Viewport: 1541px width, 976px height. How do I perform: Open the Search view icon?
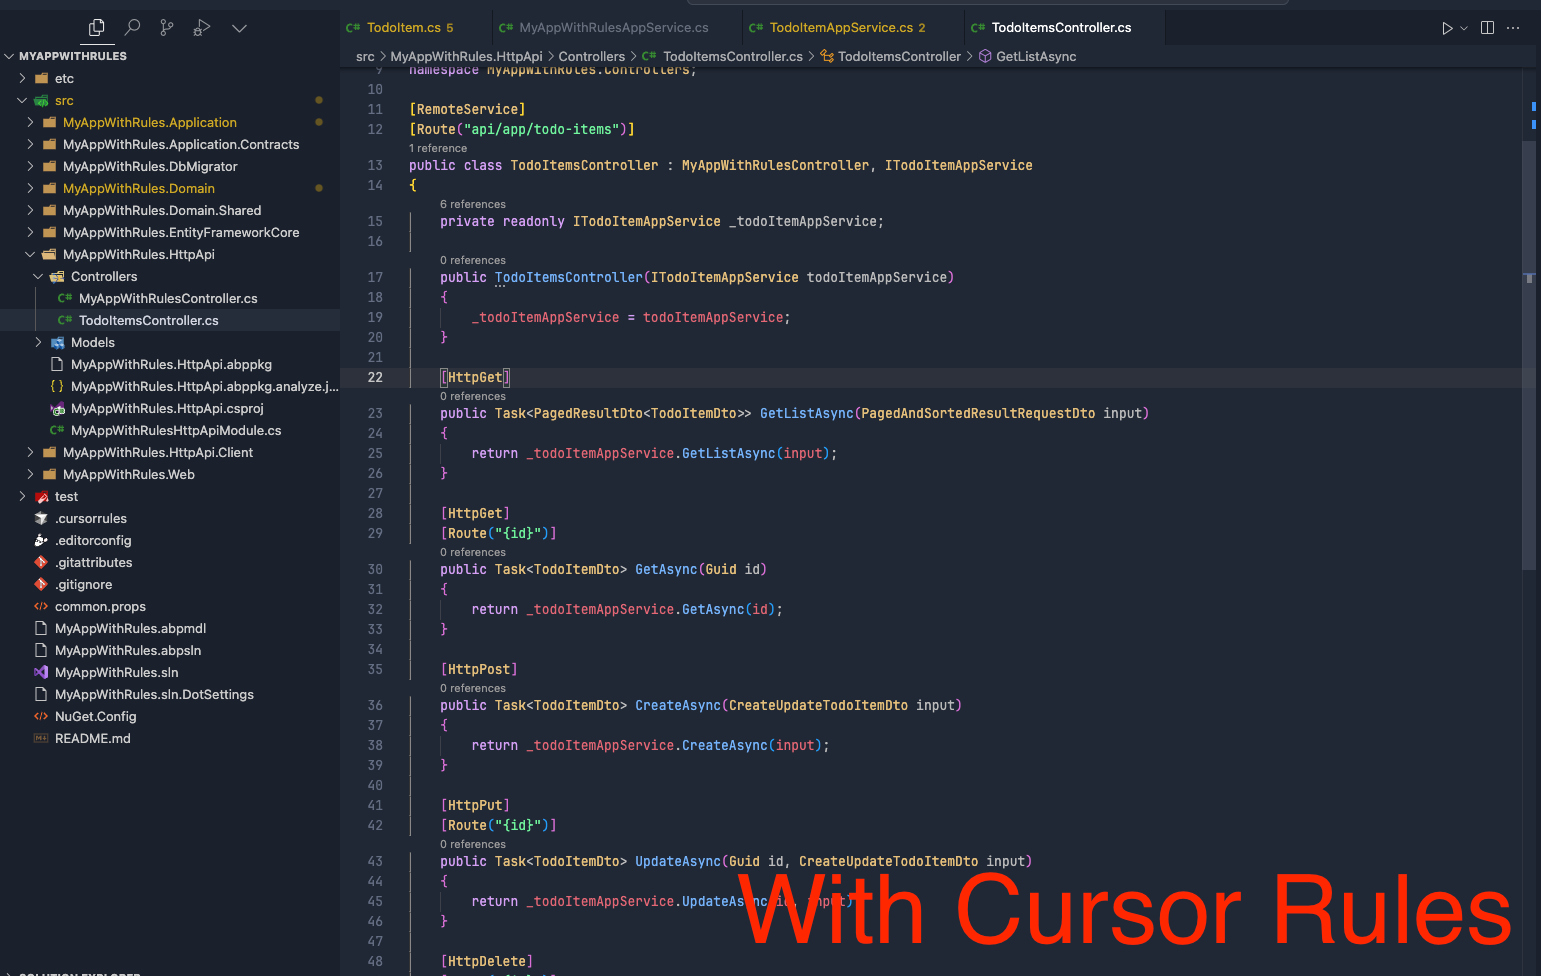(x=132, y=28)
